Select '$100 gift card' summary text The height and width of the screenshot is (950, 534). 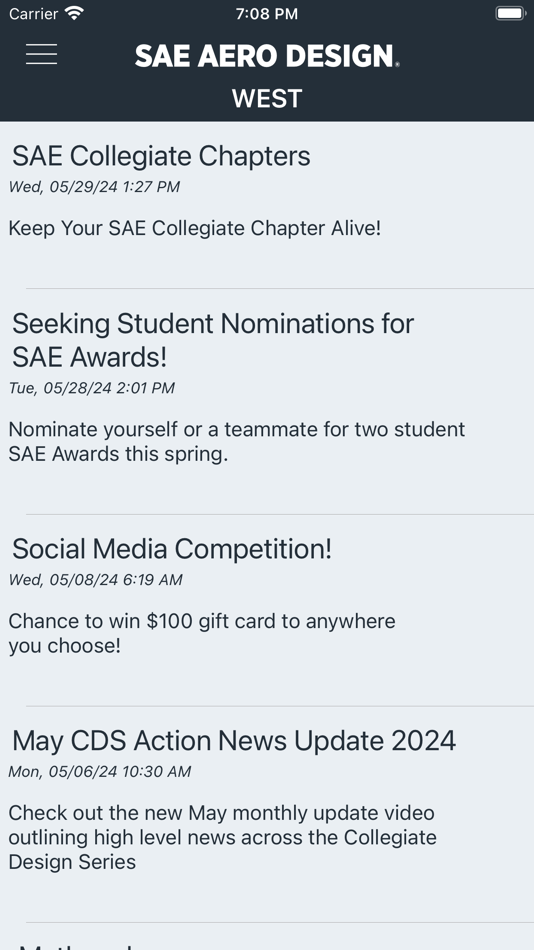pyautogui.click(x=202, y=633)
